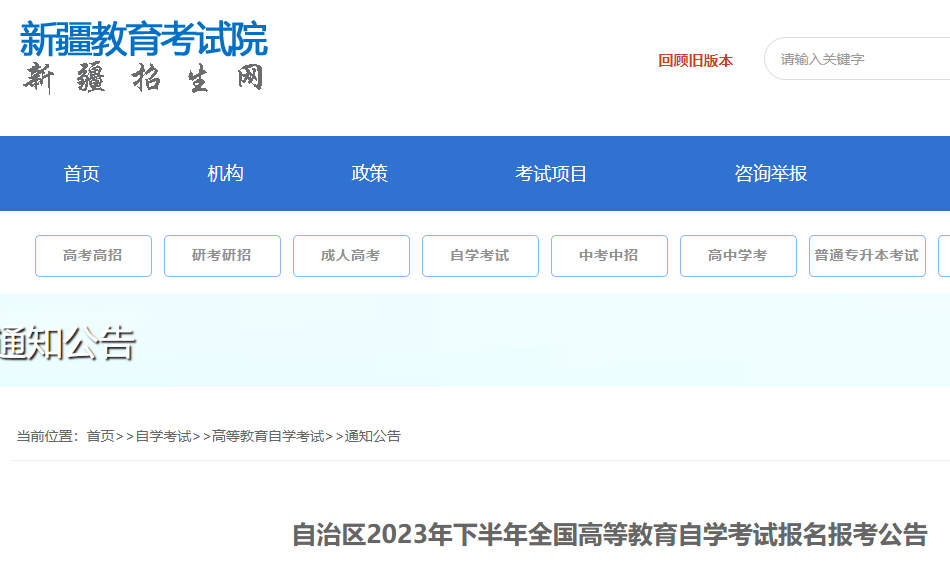Click the 新疆招生网 calligraphy text

(144, 78)
